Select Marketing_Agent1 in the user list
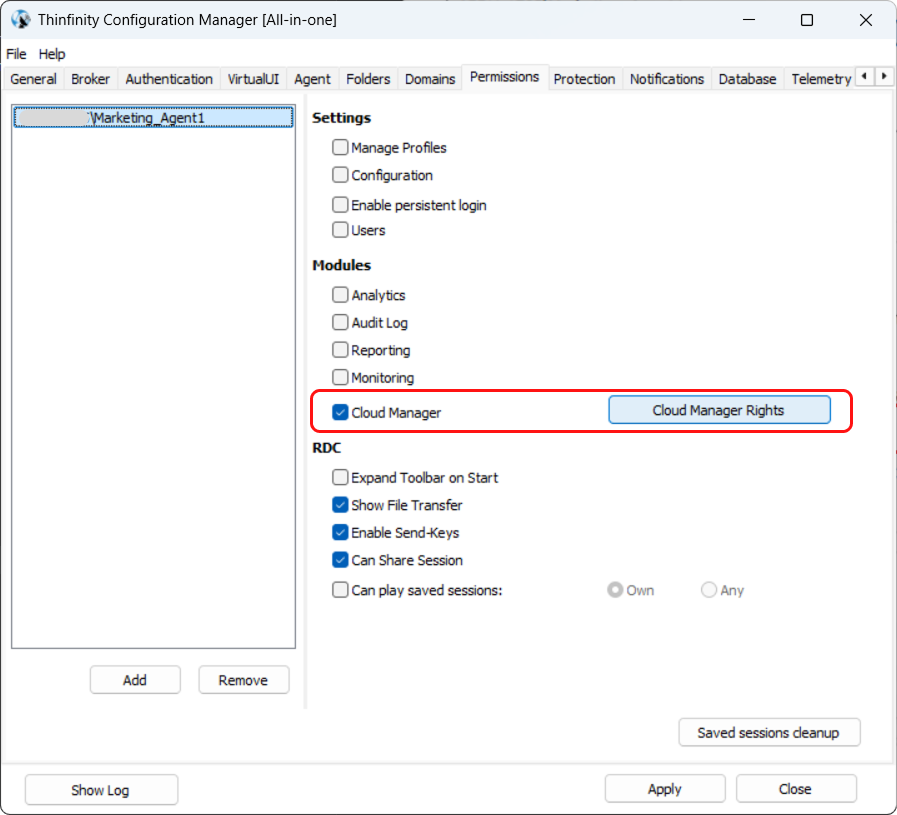This screenshot has width=897, height=815. [x=153, y=117]
